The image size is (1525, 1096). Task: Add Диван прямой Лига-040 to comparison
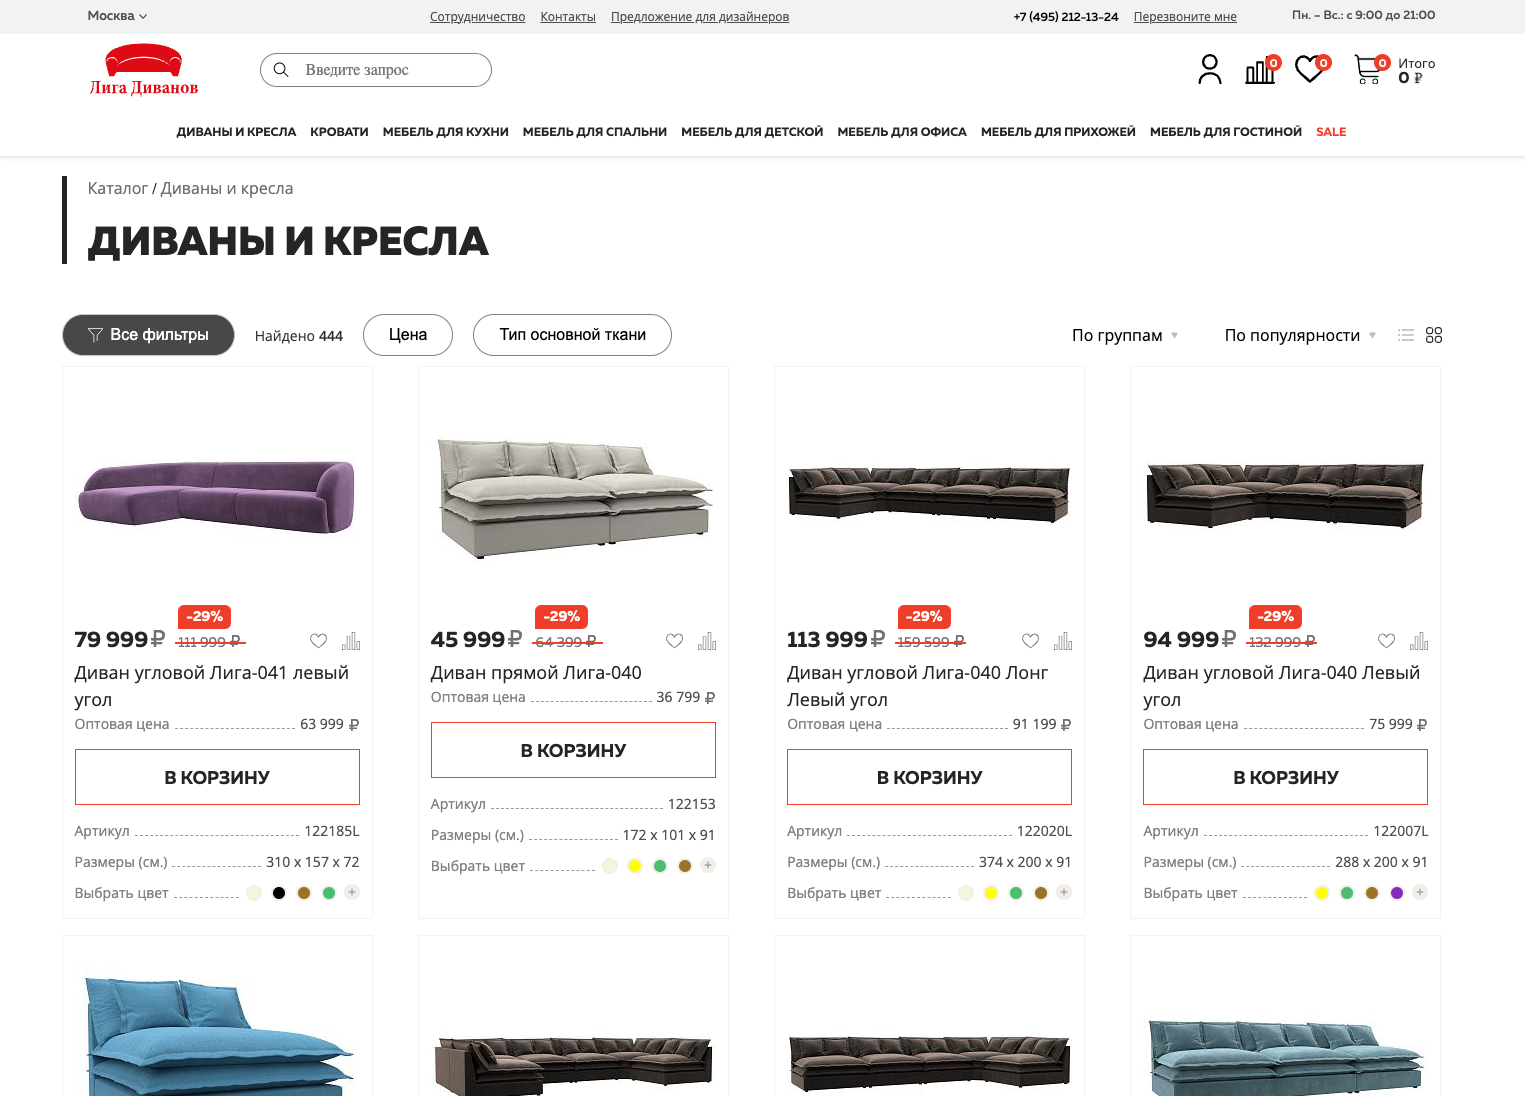pyautogui.click(x=707, y=641)
